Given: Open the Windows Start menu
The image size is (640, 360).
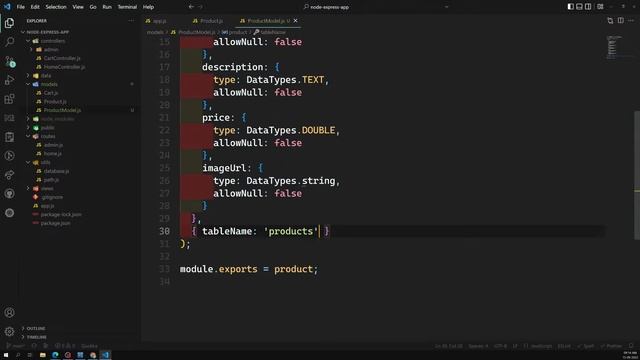Looking at the screenshot, I should [x=6, y=355].
